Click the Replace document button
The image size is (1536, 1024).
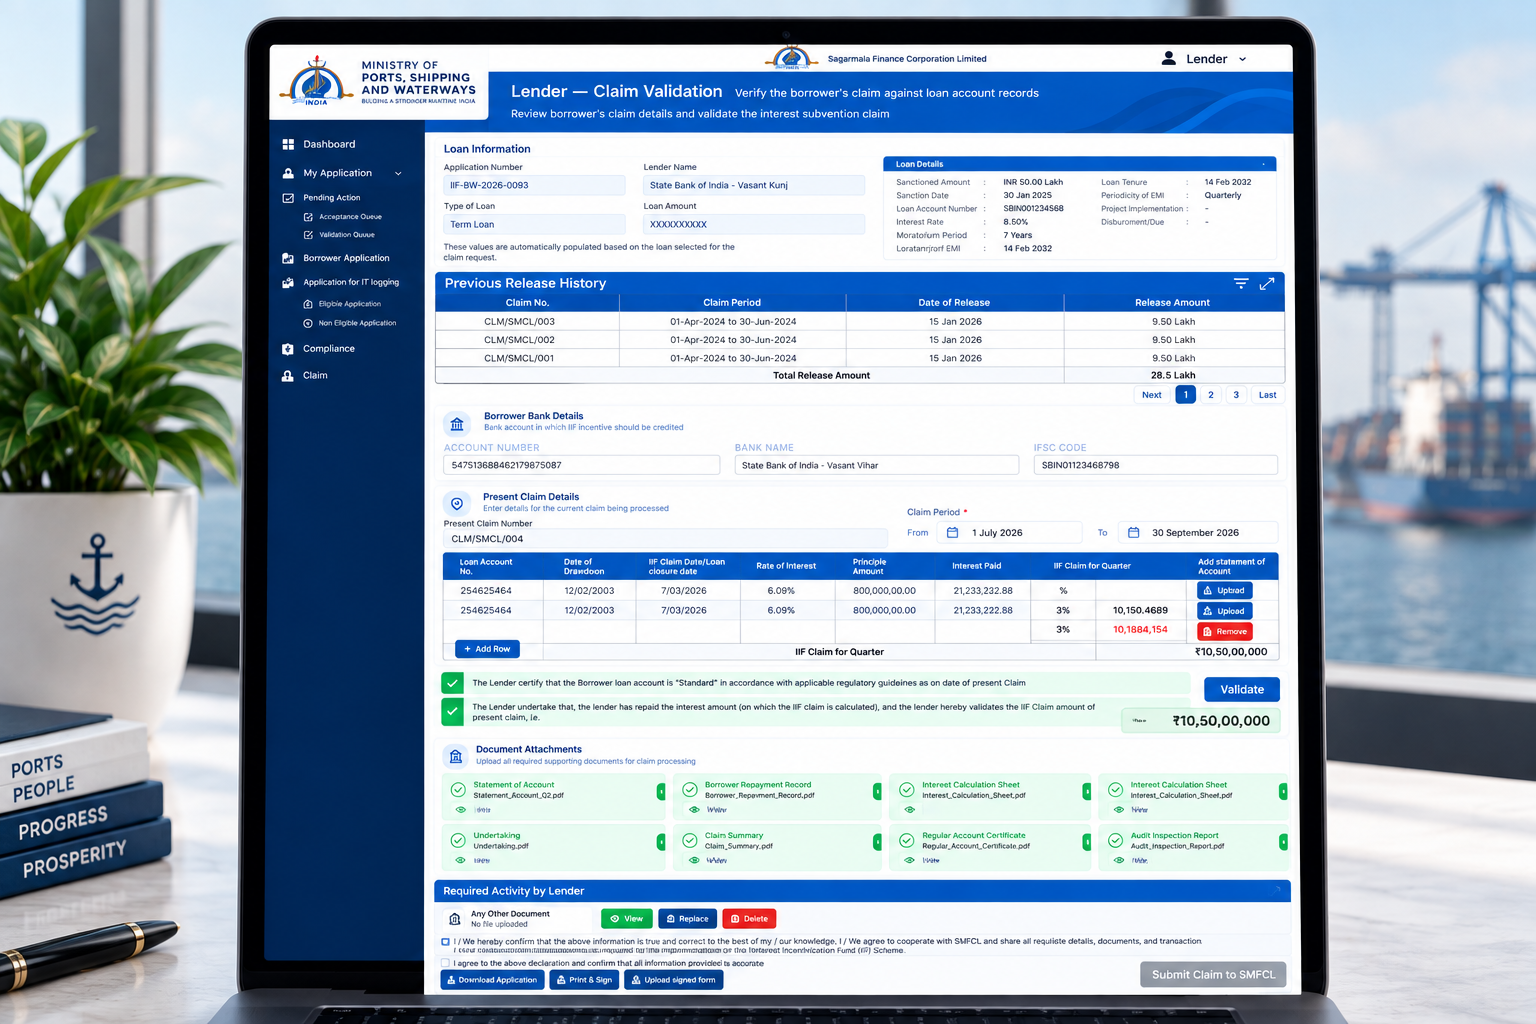point(688,919)
